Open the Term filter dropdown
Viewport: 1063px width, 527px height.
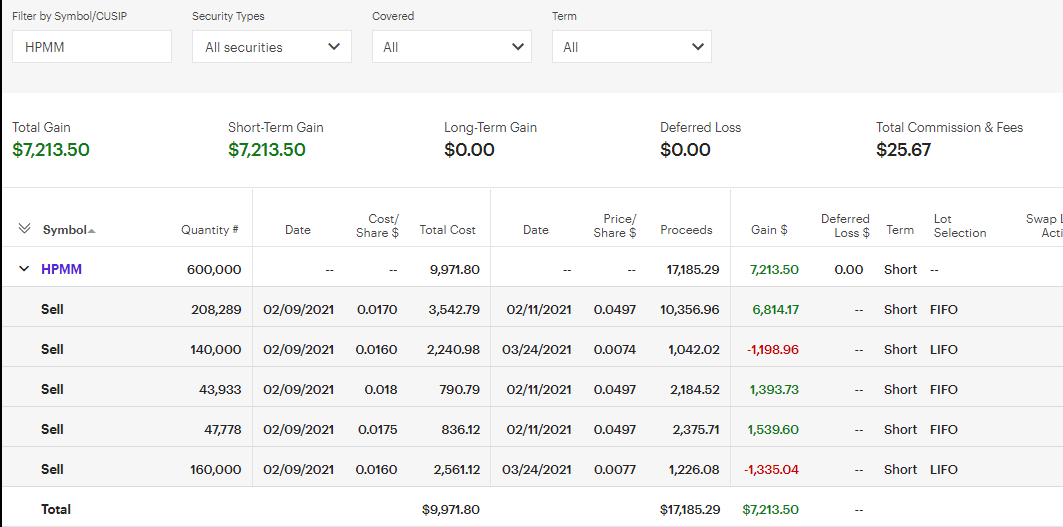[x=631, y=47]
